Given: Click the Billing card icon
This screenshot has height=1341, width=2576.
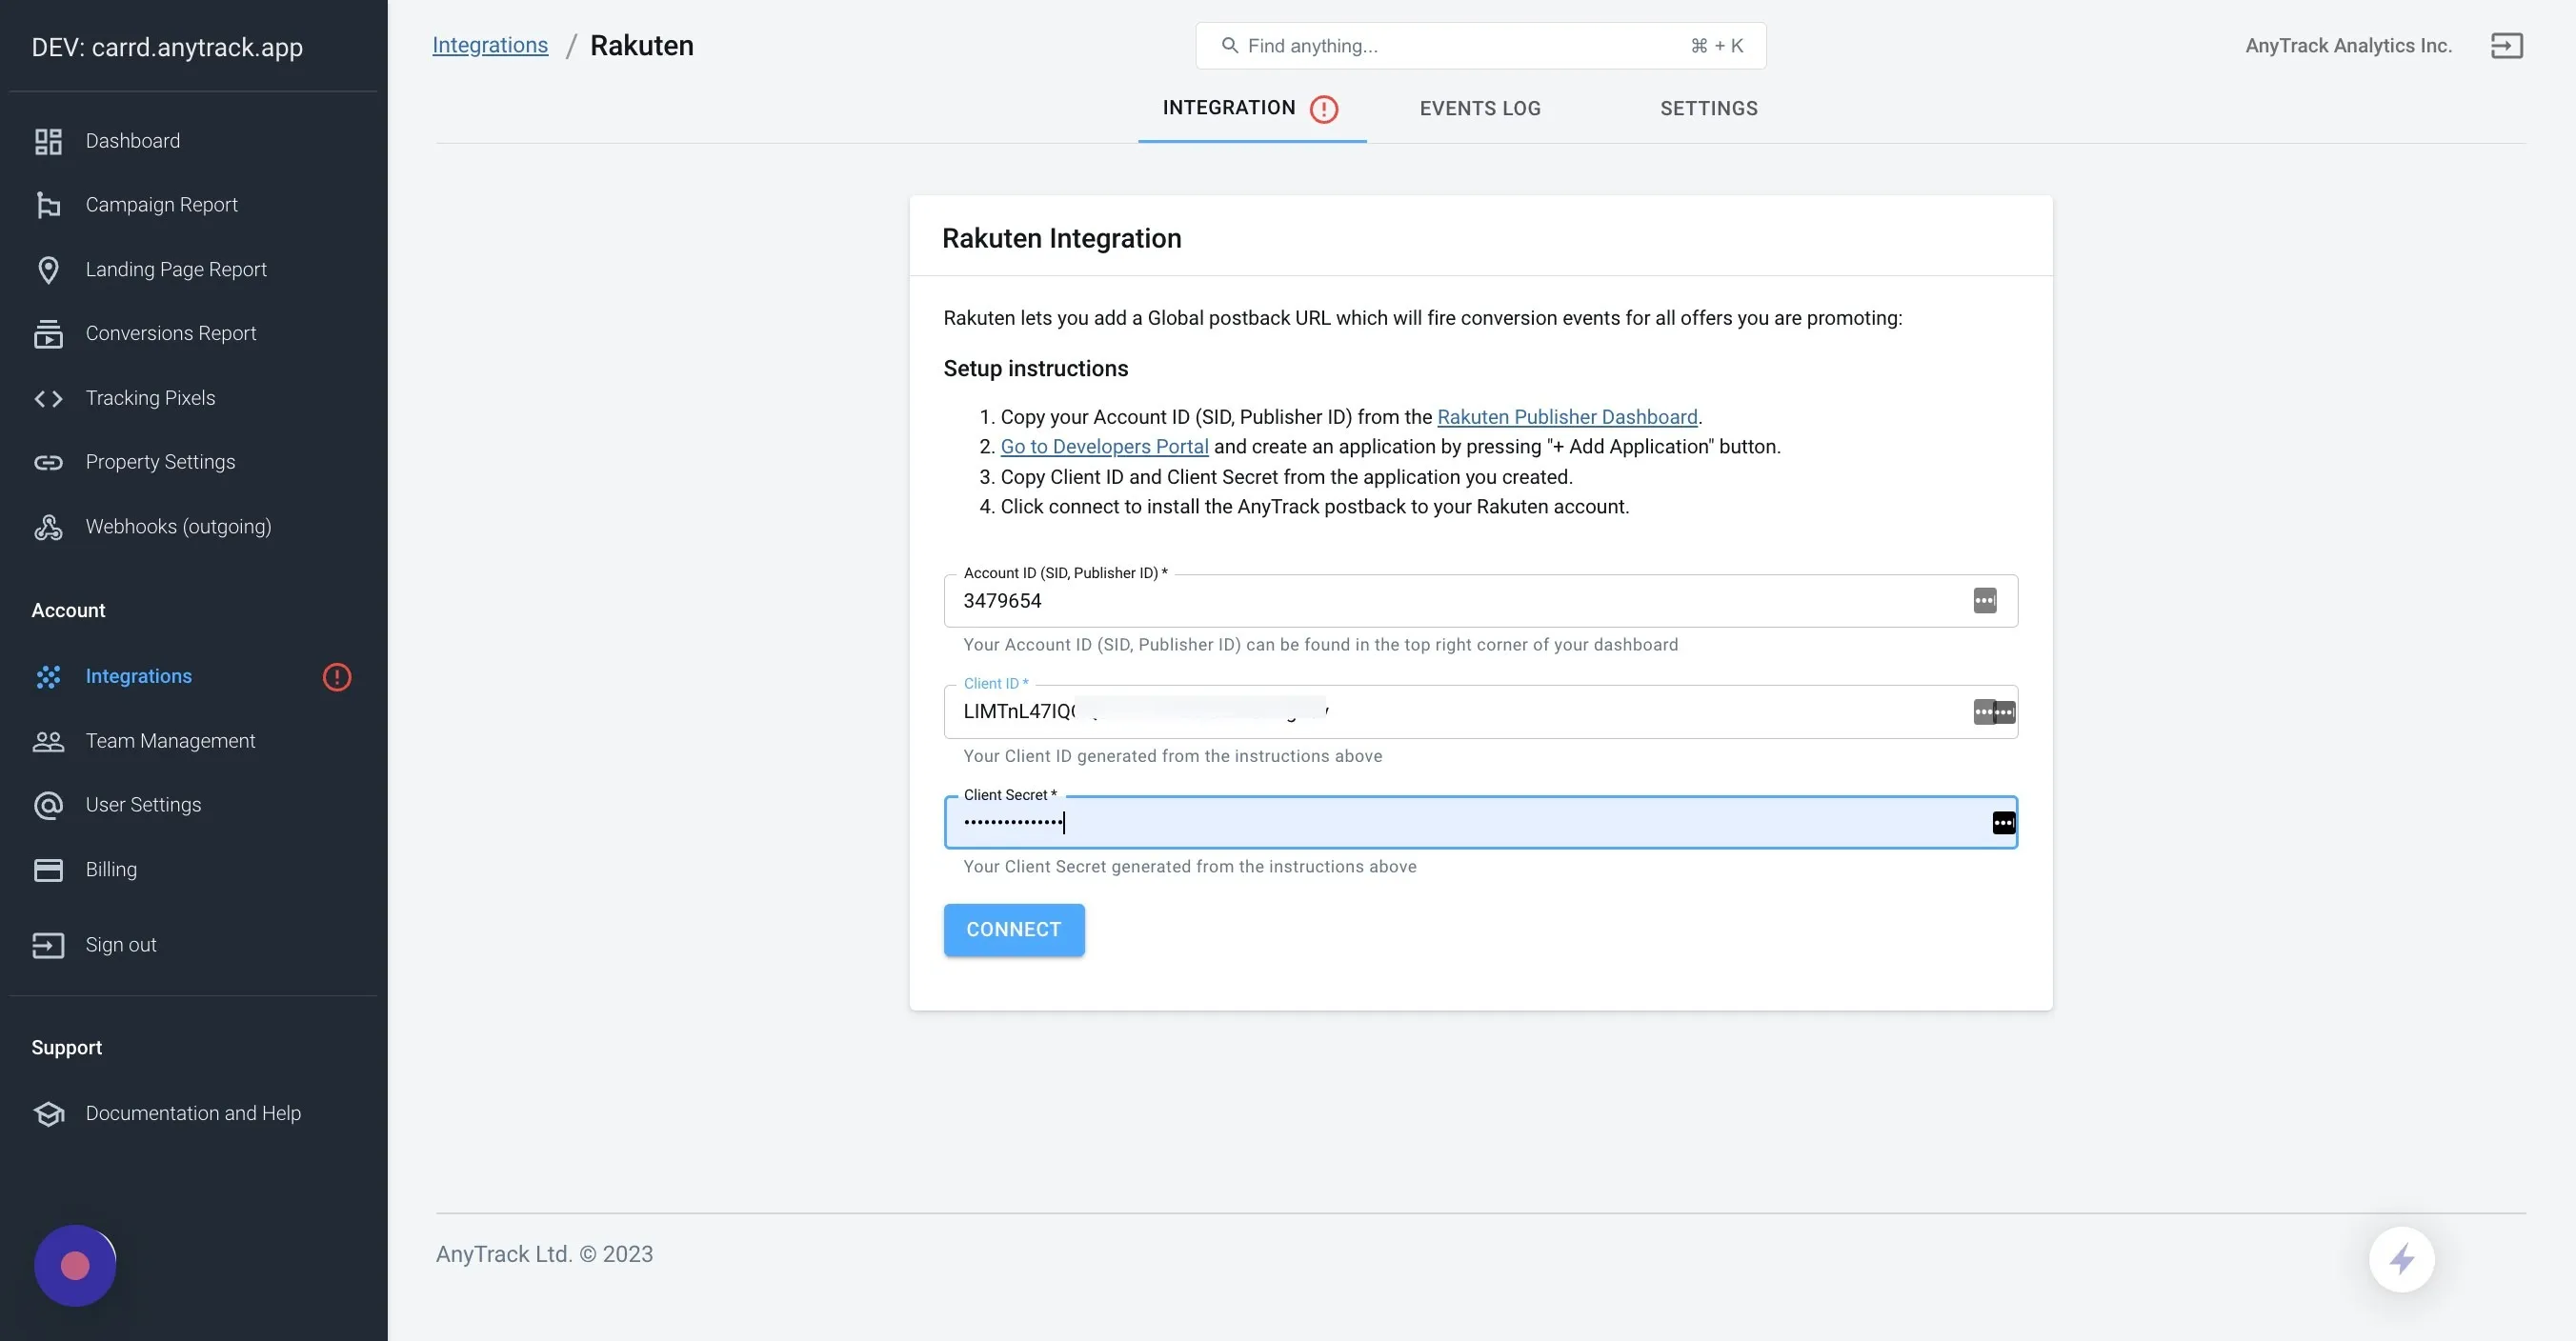Looking at the screenshot, I should (48, 870).
